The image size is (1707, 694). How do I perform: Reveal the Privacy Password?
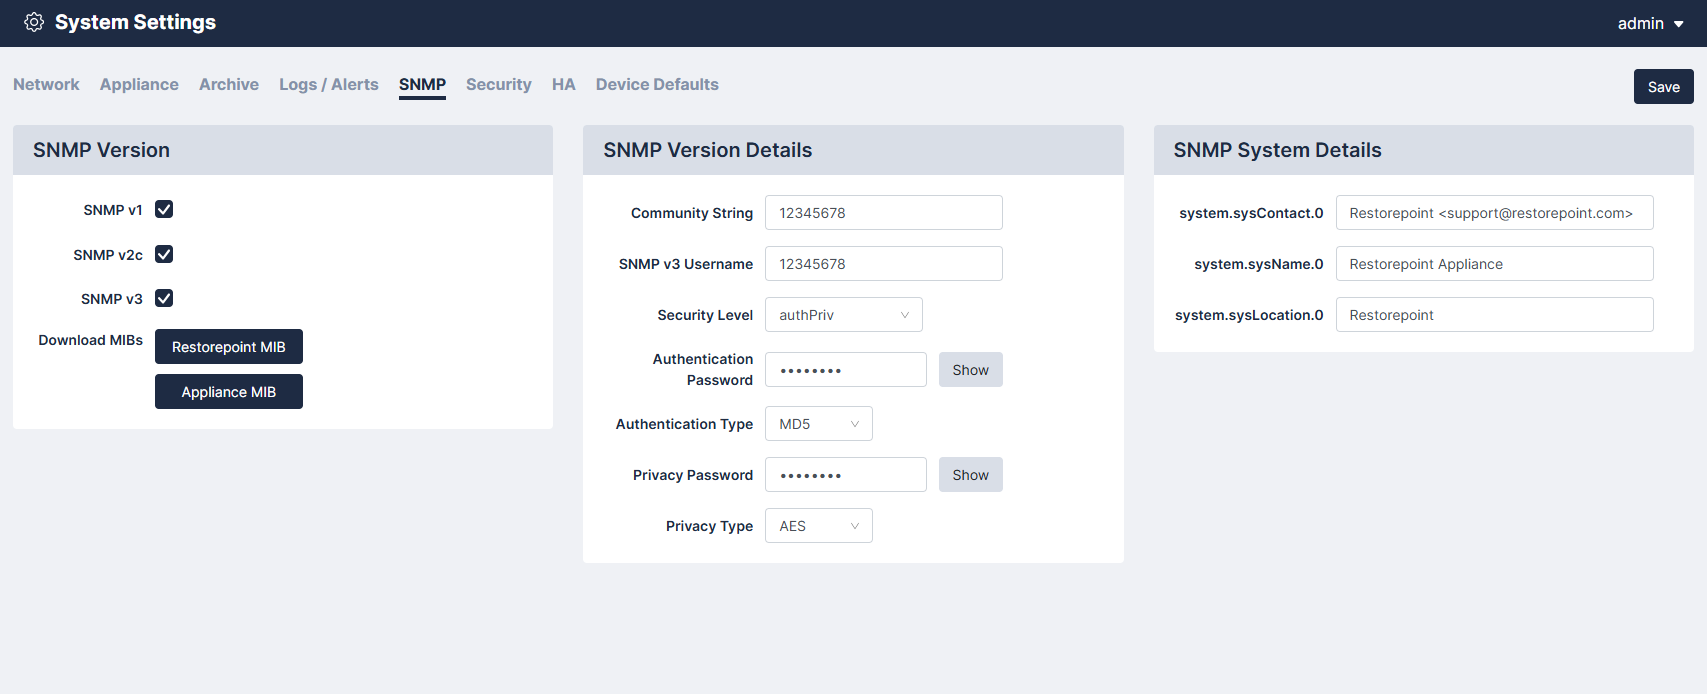point(970,475)
